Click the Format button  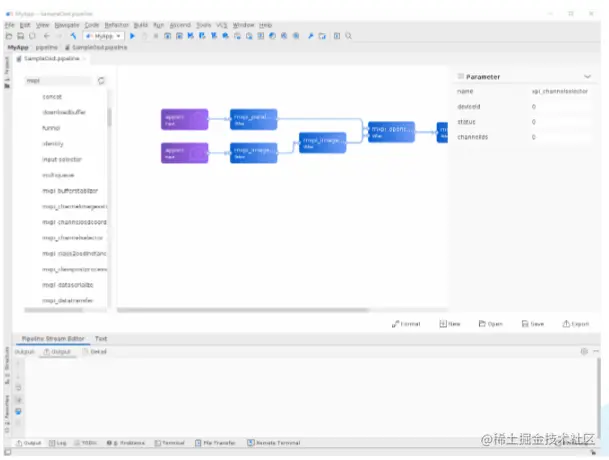(406, 324)
